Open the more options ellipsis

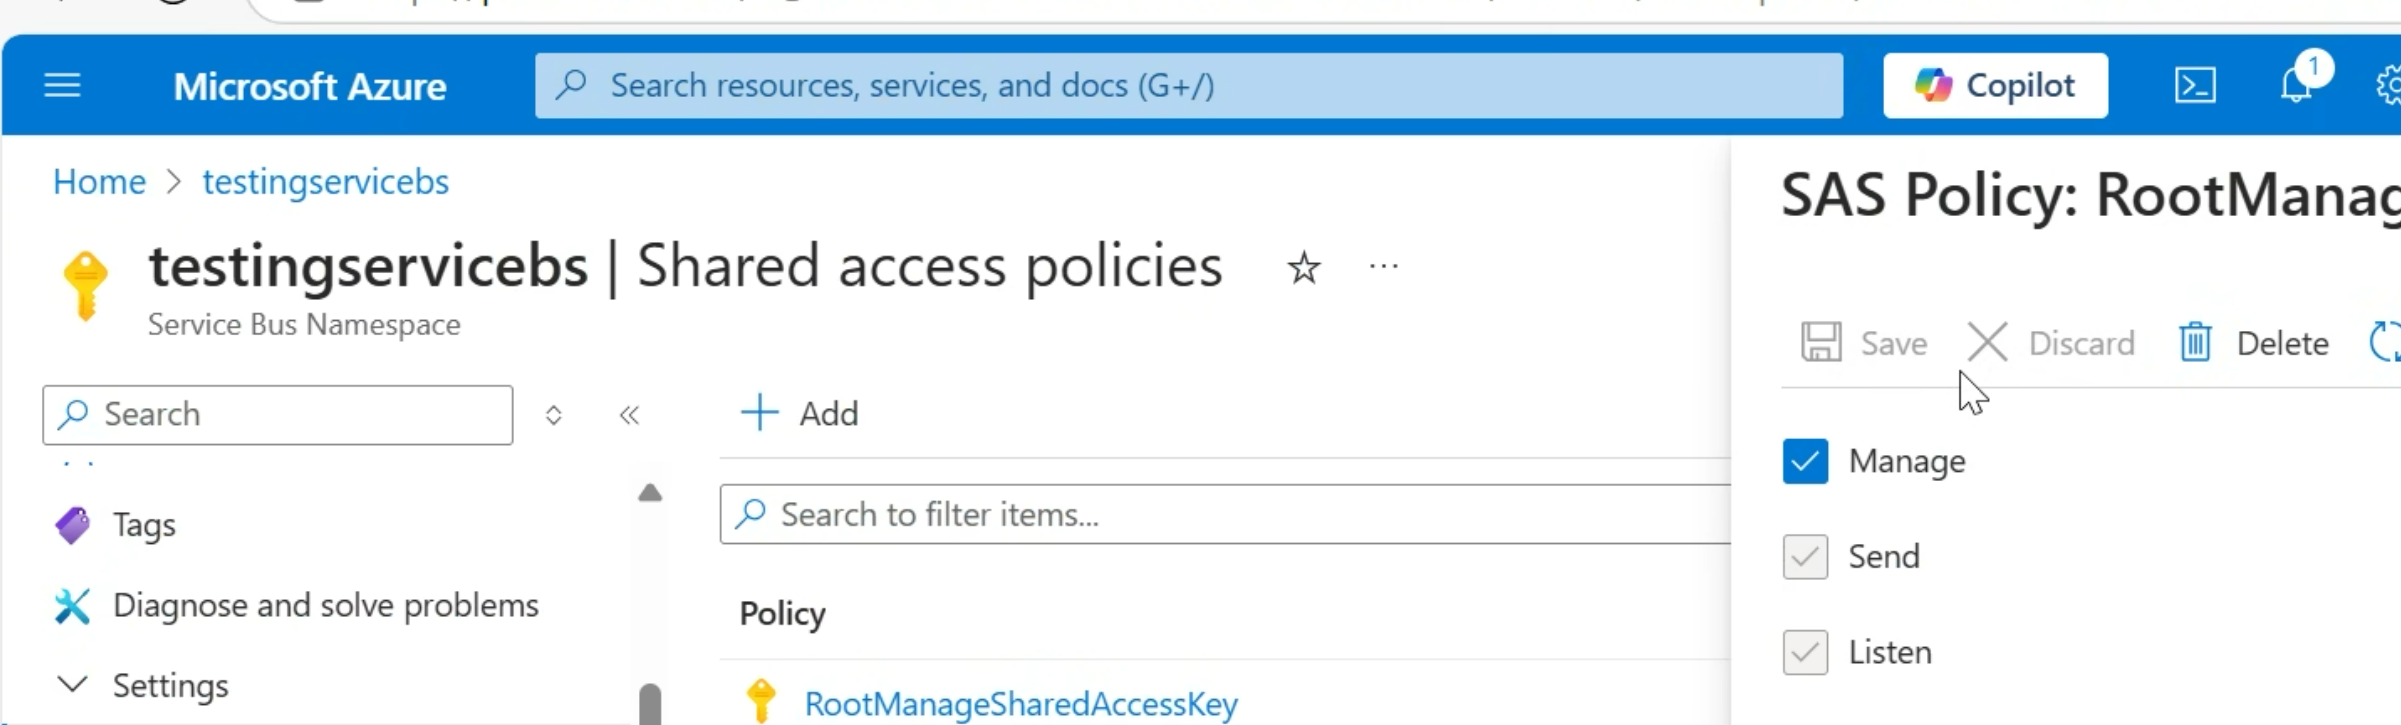click(1384, 266)
